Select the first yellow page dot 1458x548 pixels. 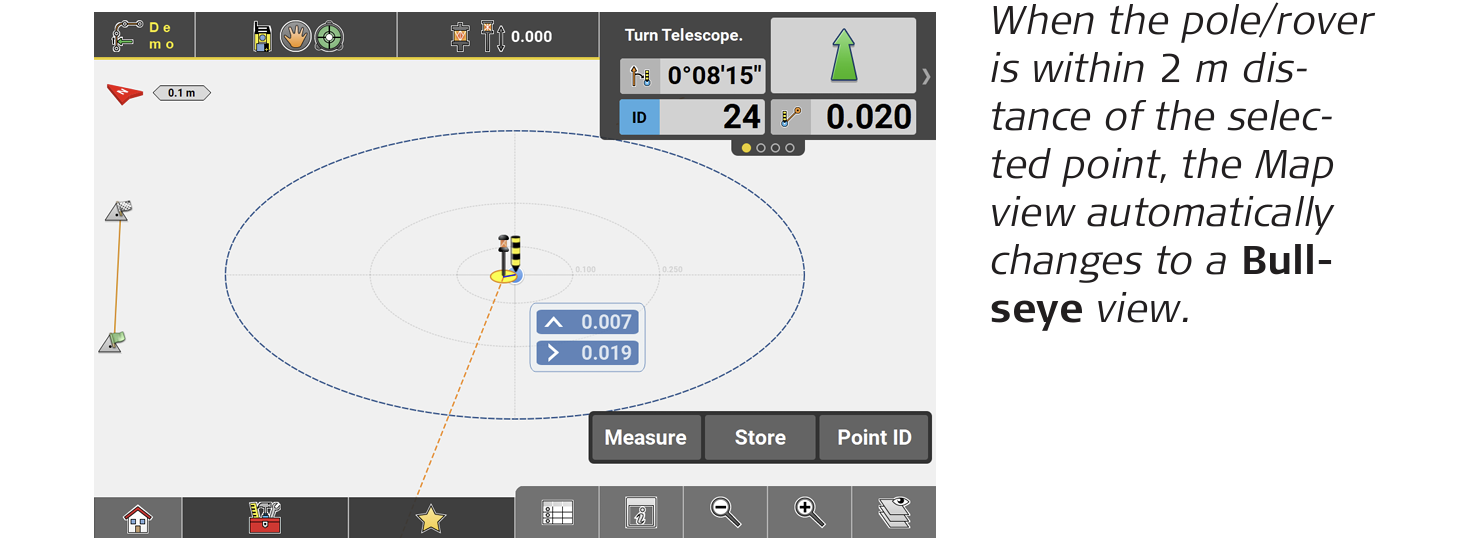click(x=747, y=148)
